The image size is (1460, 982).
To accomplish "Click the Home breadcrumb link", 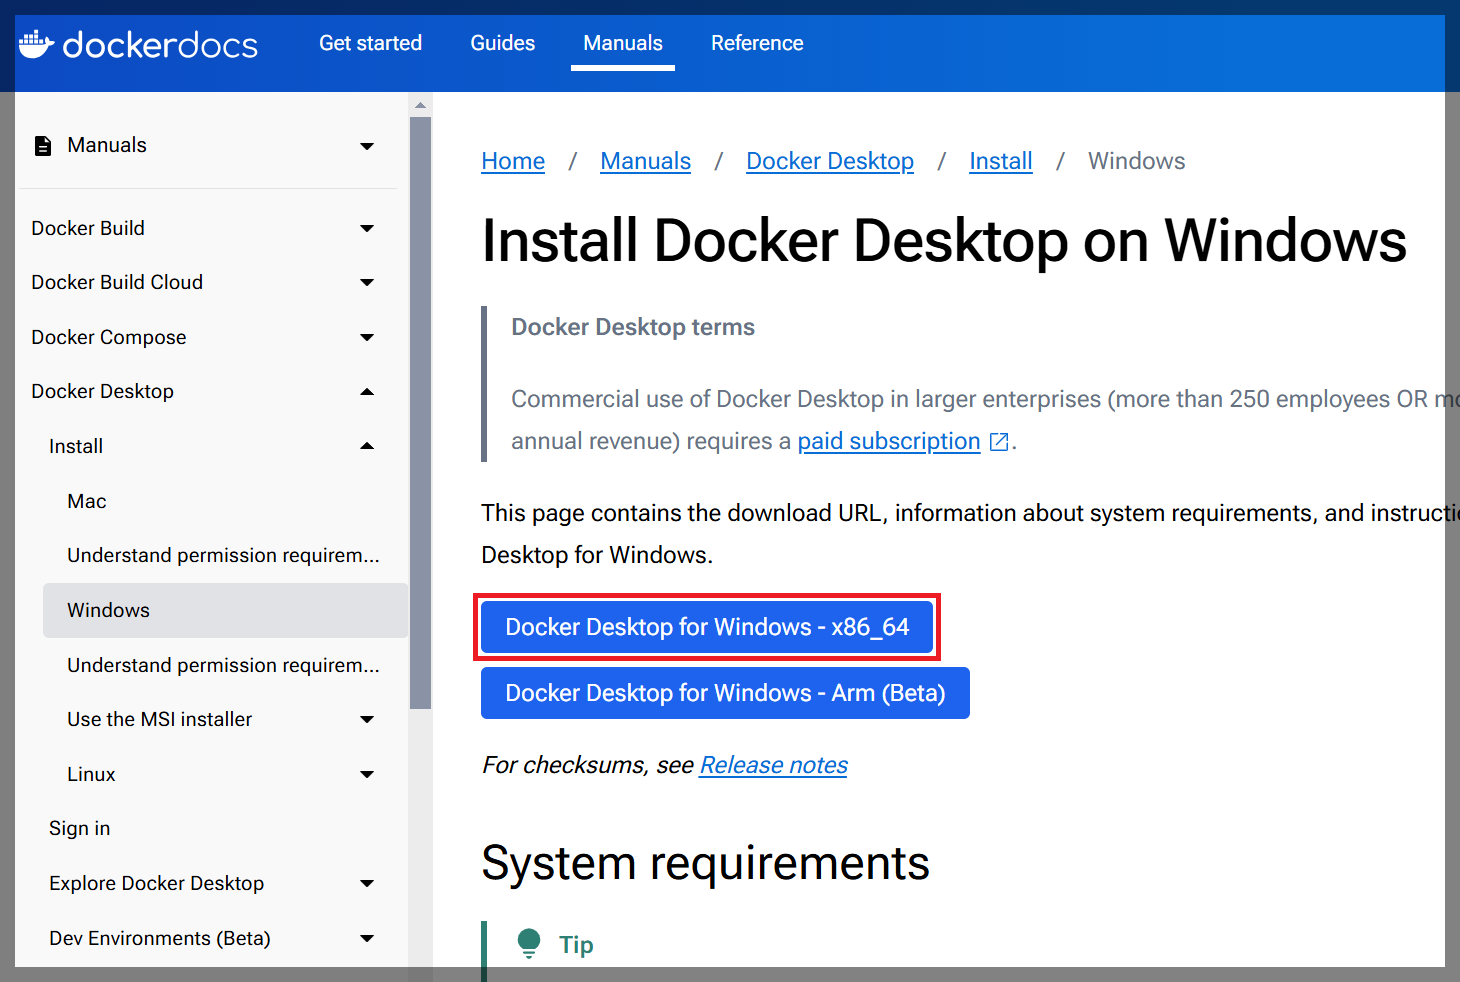I will 513,161.
